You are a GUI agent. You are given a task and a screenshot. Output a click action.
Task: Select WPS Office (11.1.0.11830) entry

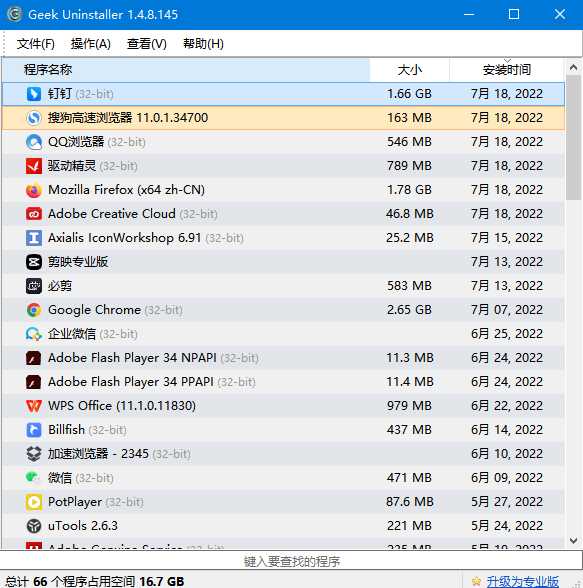click(122, 406)
